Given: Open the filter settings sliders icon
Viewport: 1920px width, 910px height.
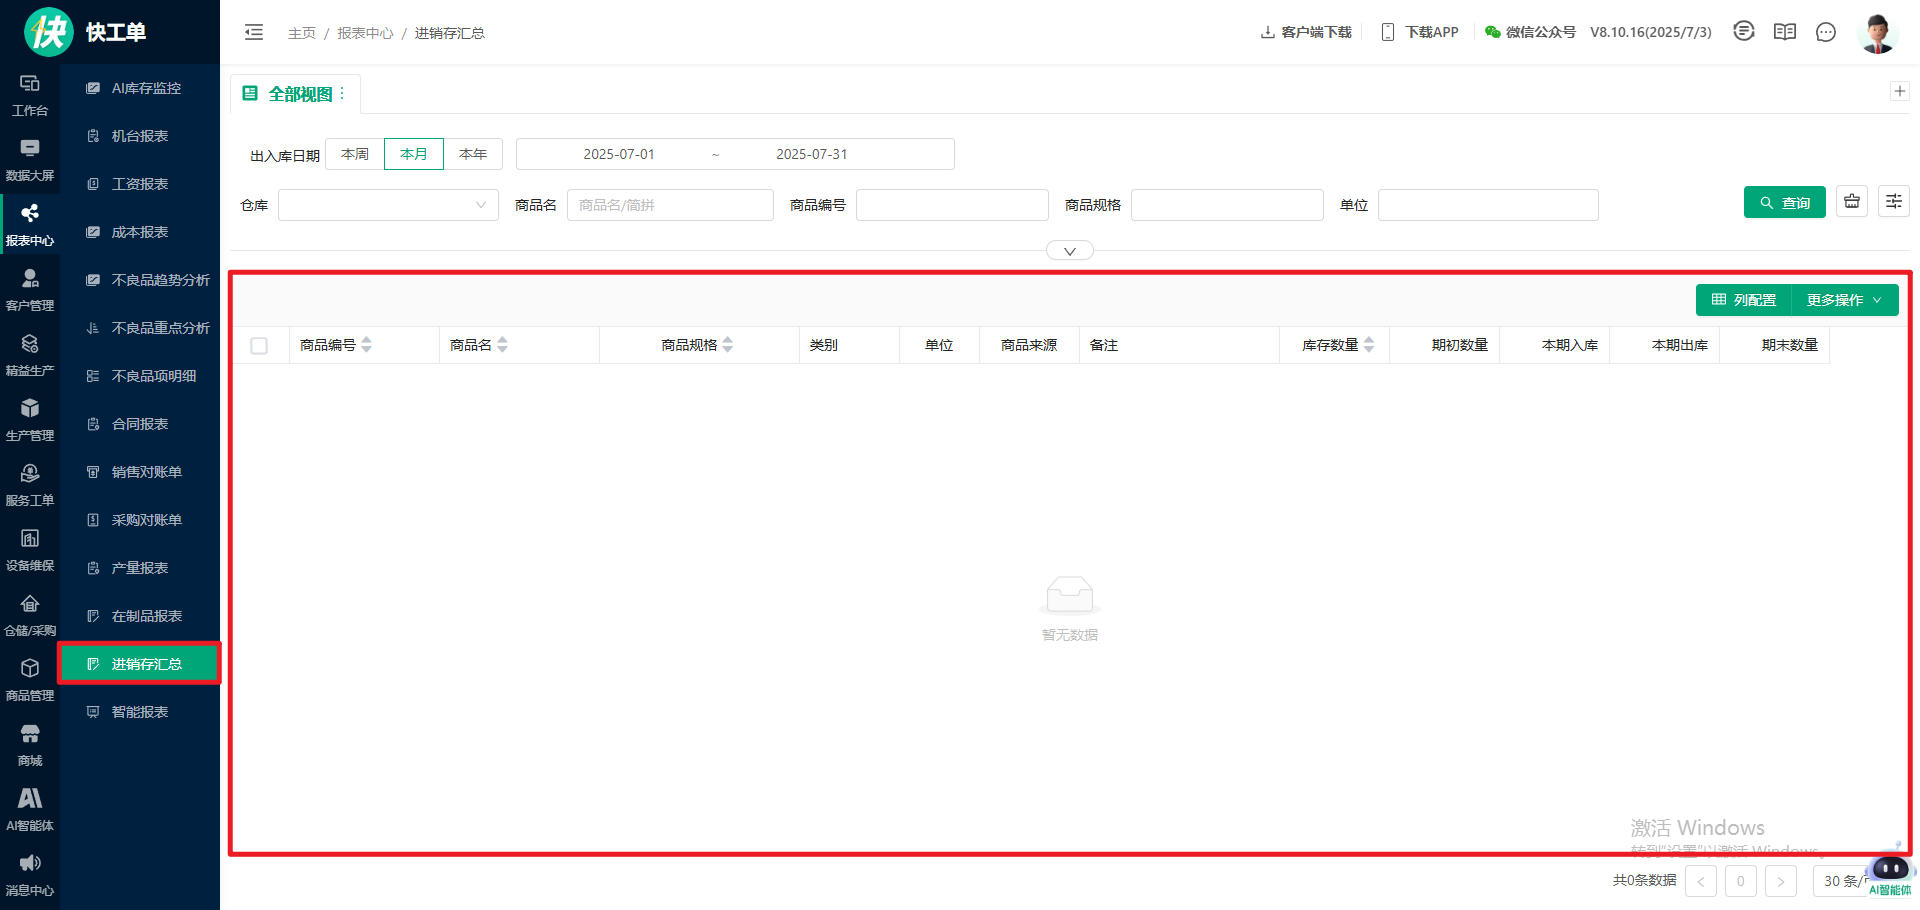Looking at the screenshot, I should (x=1894, y=202).
